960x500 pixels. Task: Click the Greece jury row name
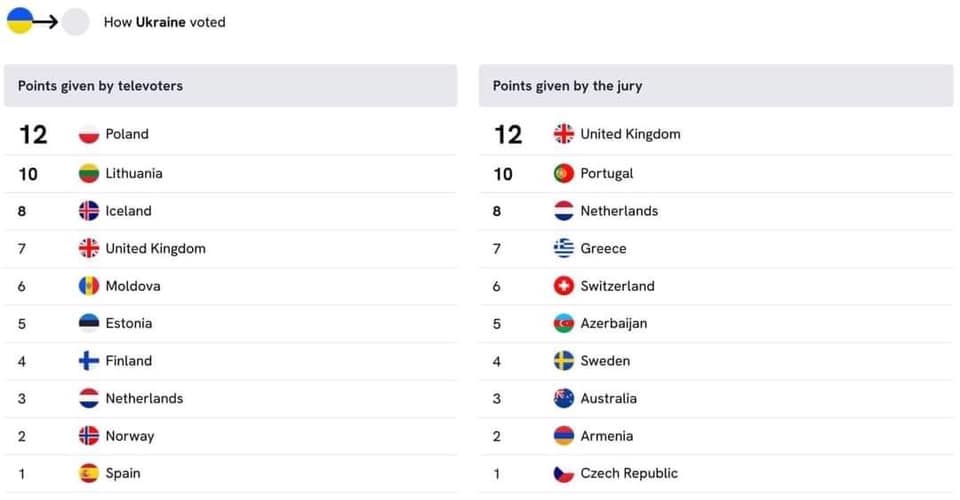[603, 248]
